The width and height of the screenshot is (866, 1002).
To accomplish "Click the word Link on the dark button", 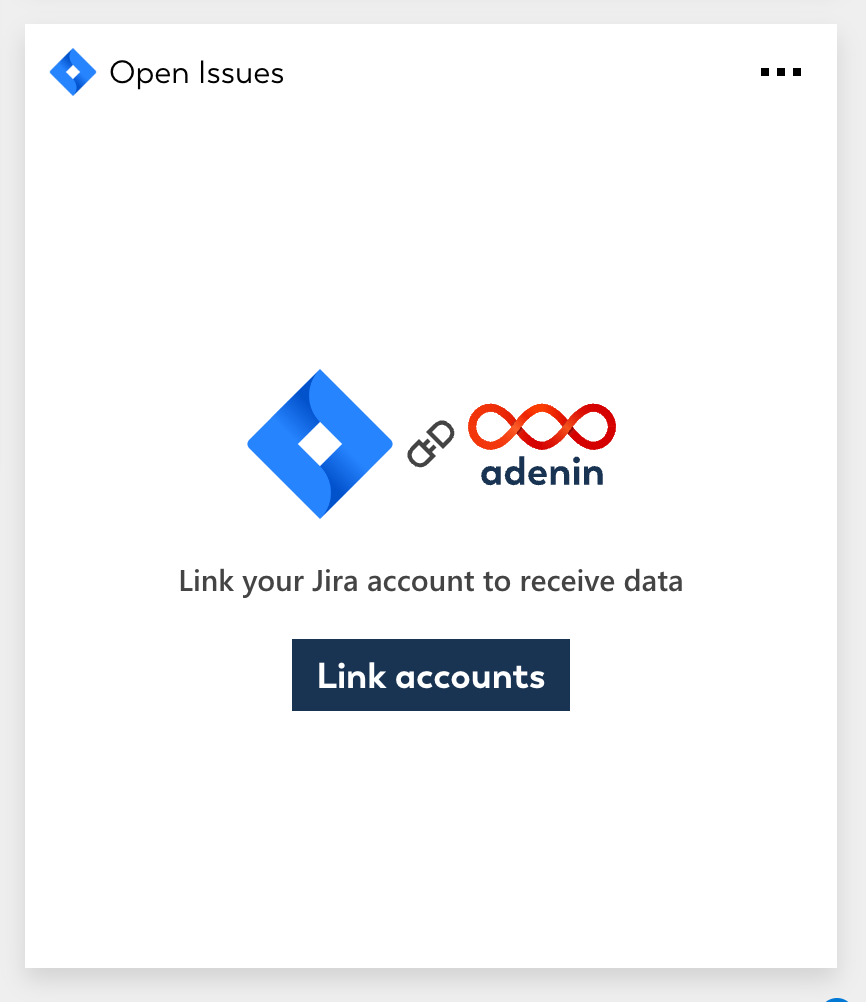I will pos(352,676).
